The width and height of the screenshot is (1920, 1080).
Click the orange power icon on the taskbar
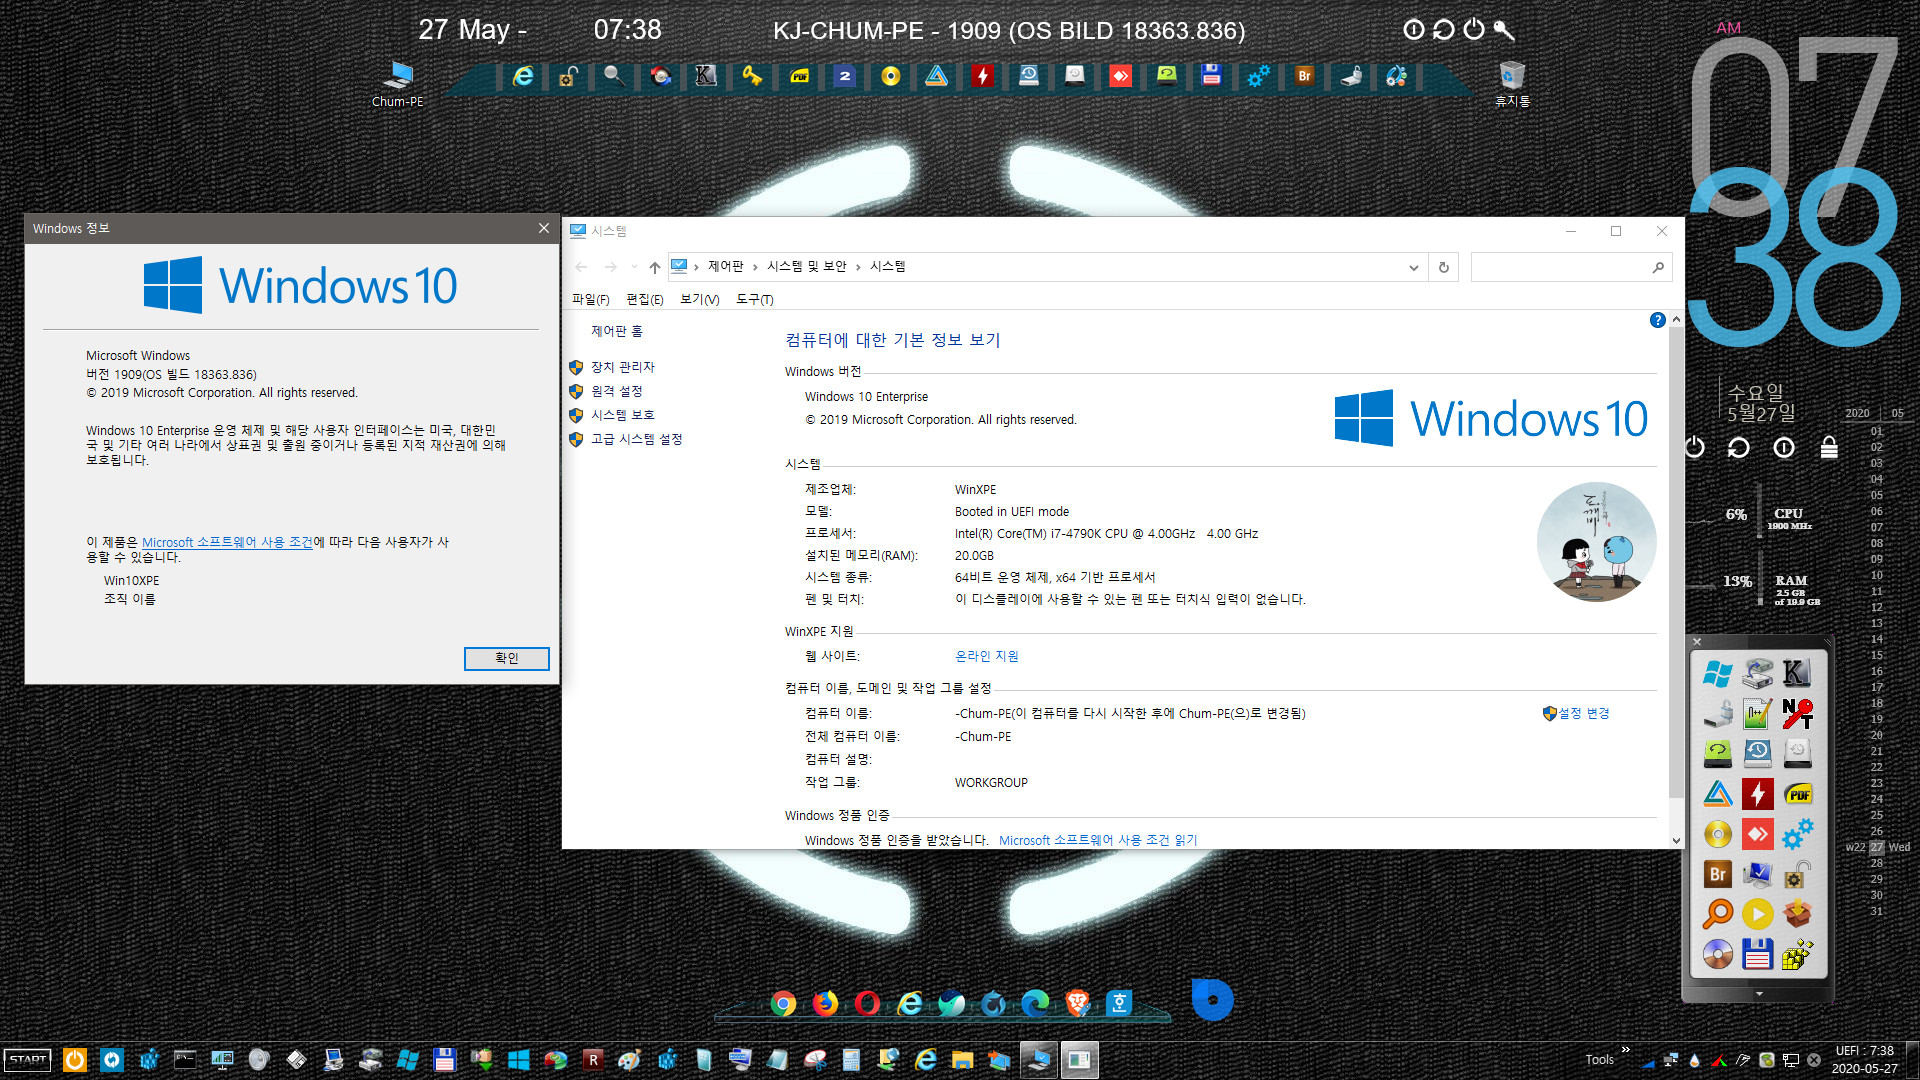coord(75,1060)
